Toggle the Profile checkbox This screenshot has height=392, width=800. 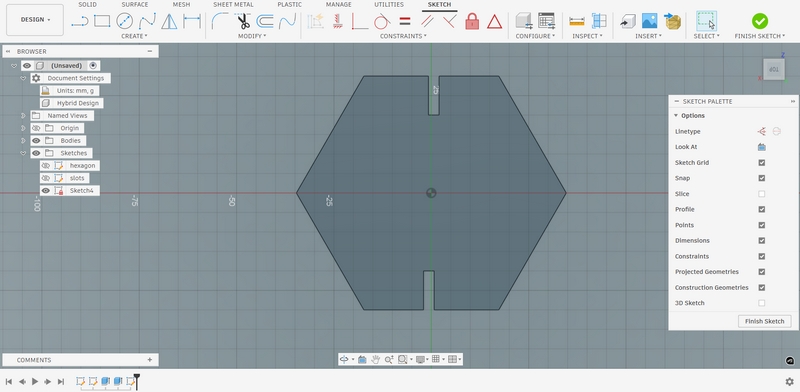coord(762,209)
